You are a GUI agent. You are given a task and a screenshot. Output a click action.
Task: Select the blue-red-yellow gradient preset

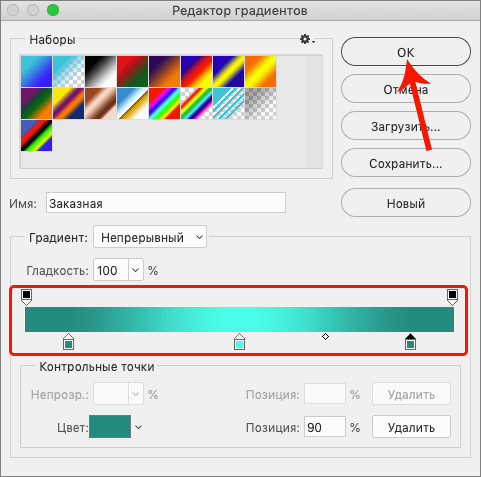[196, 71]
